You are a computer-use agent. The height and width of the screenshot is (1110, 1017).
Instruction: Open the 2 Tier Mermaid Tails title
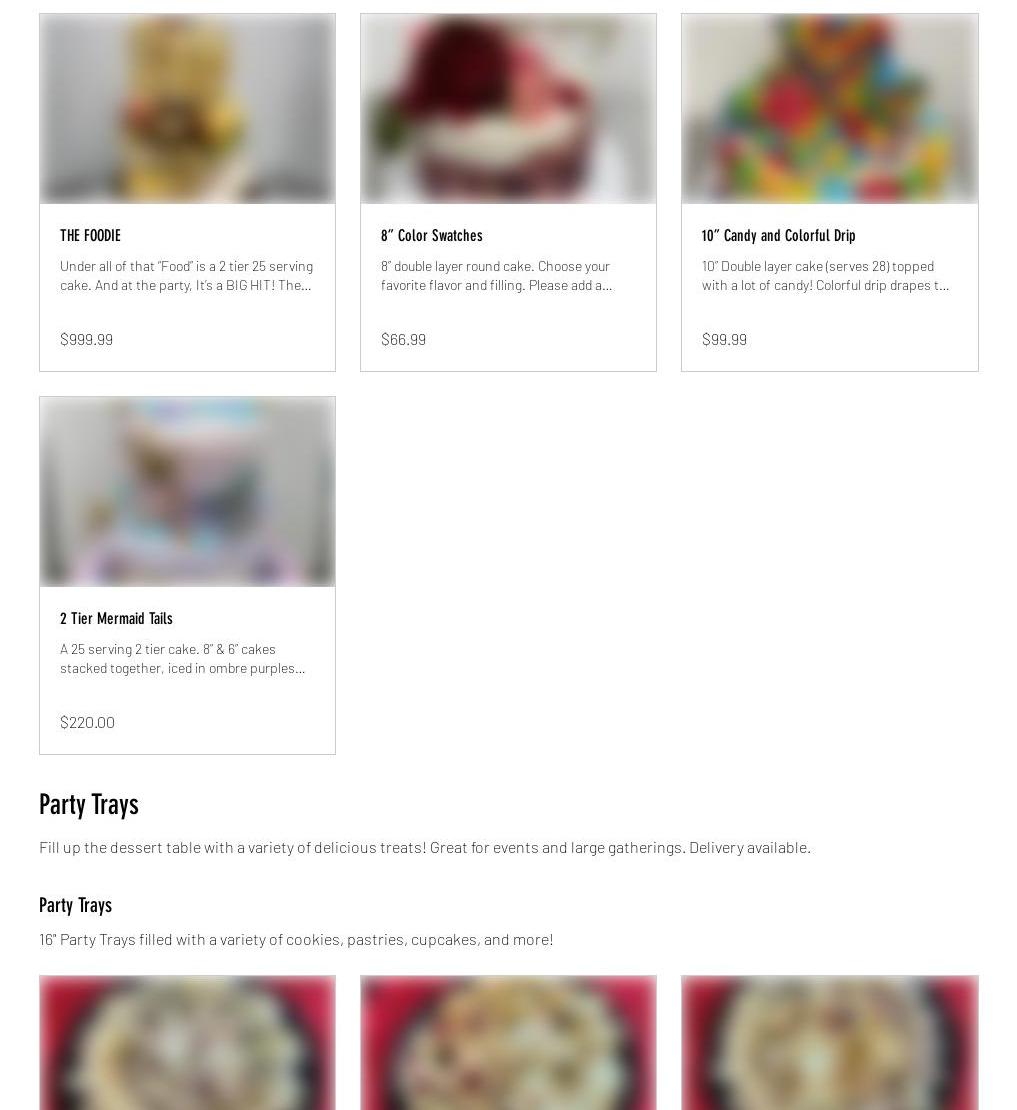[117, 619]
